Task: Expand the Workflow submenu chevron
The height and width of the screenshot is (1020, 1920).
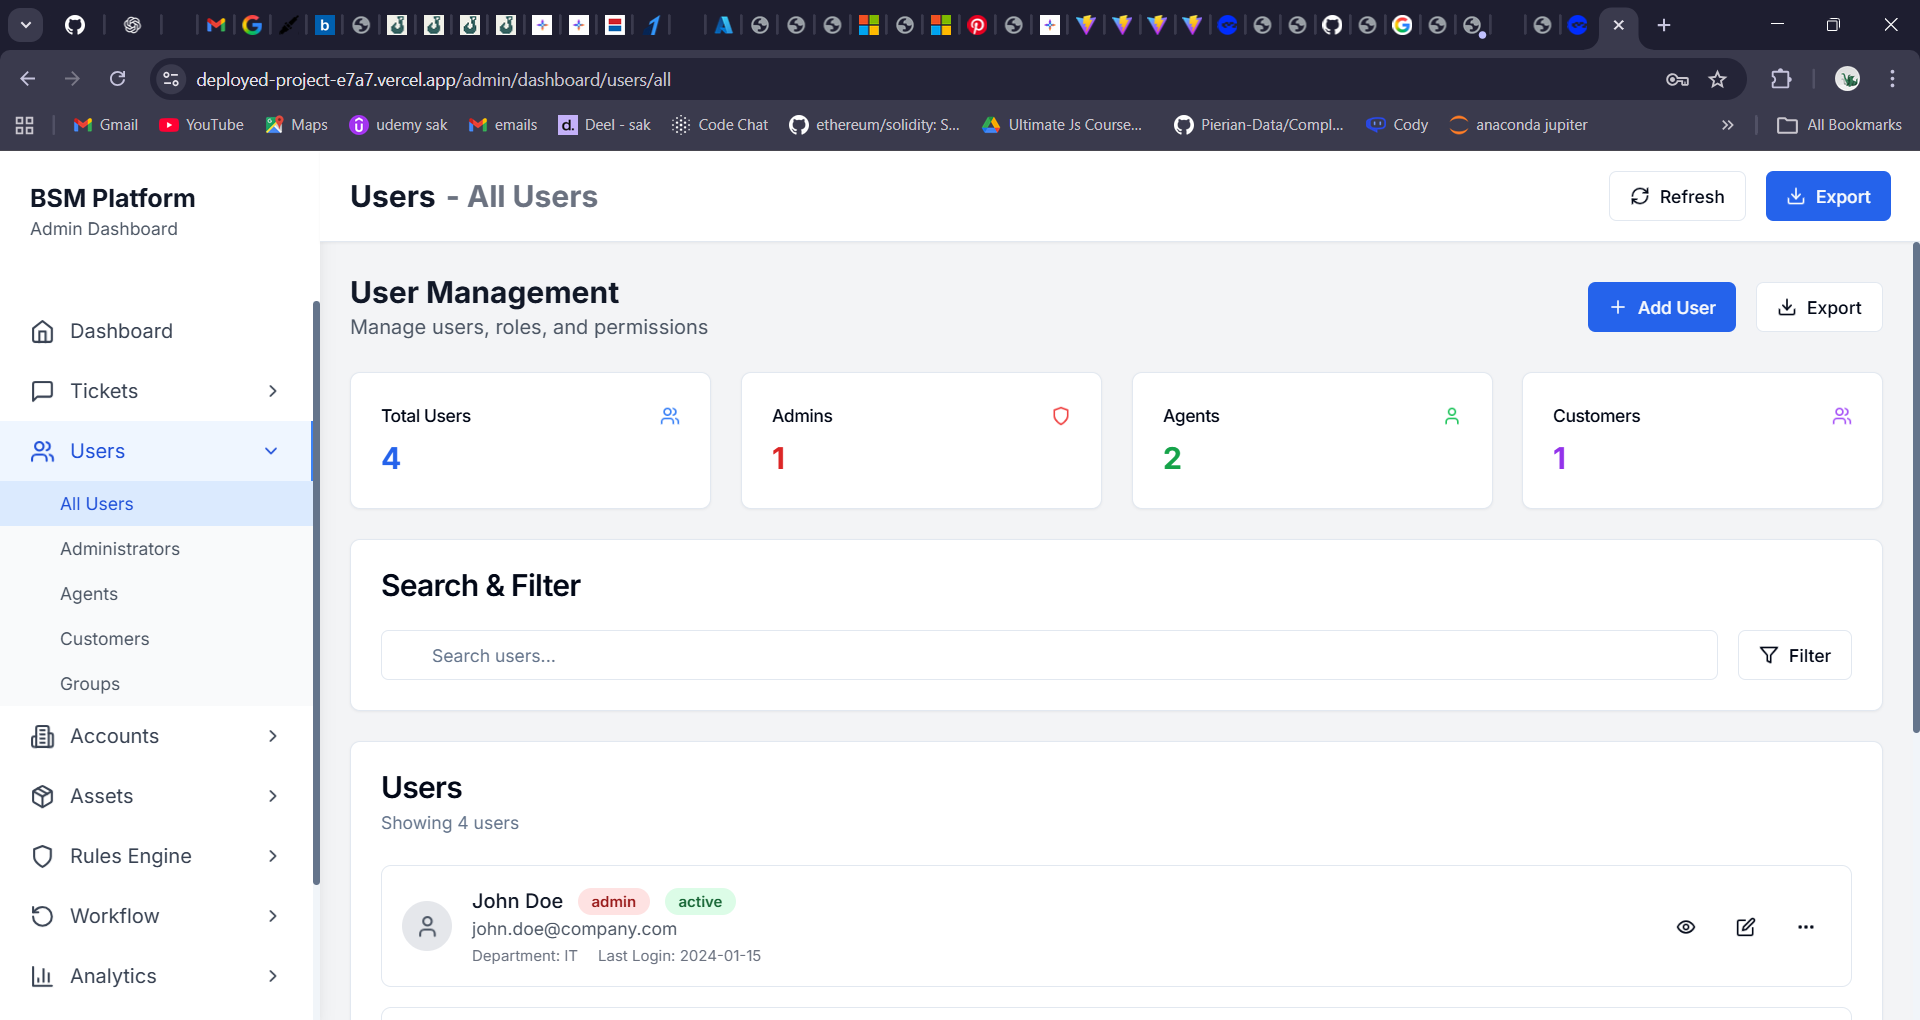Action: (x=273, y=916)
